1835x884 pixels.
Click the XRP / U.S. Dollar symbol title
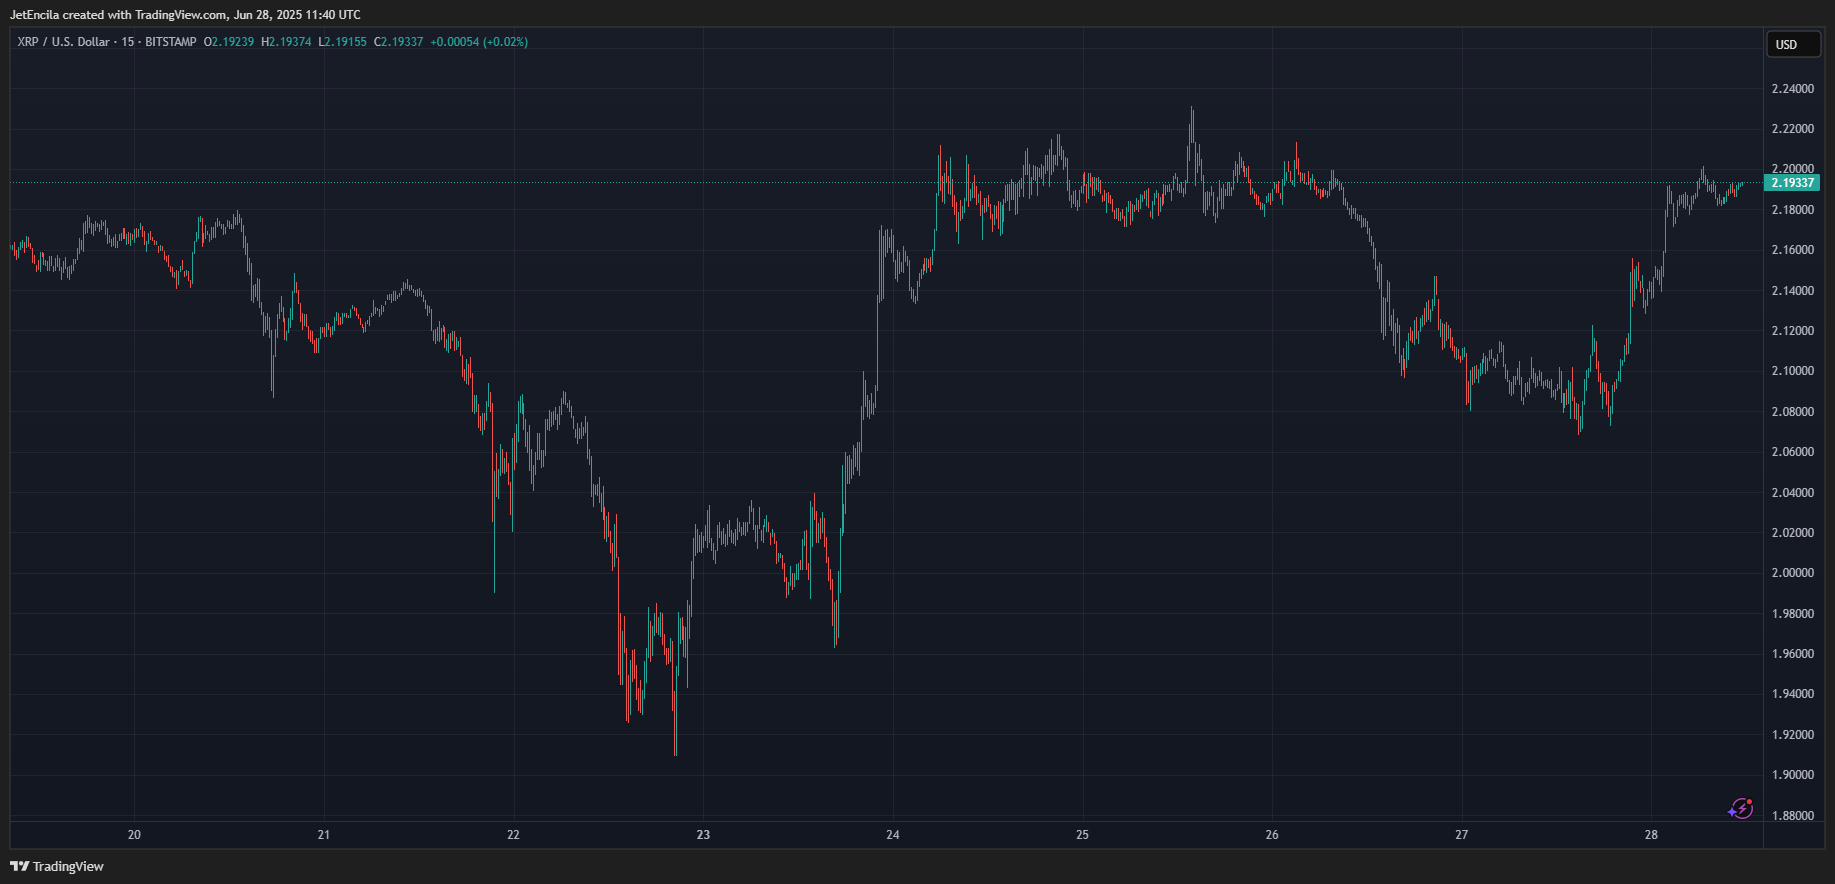(63, 42)
